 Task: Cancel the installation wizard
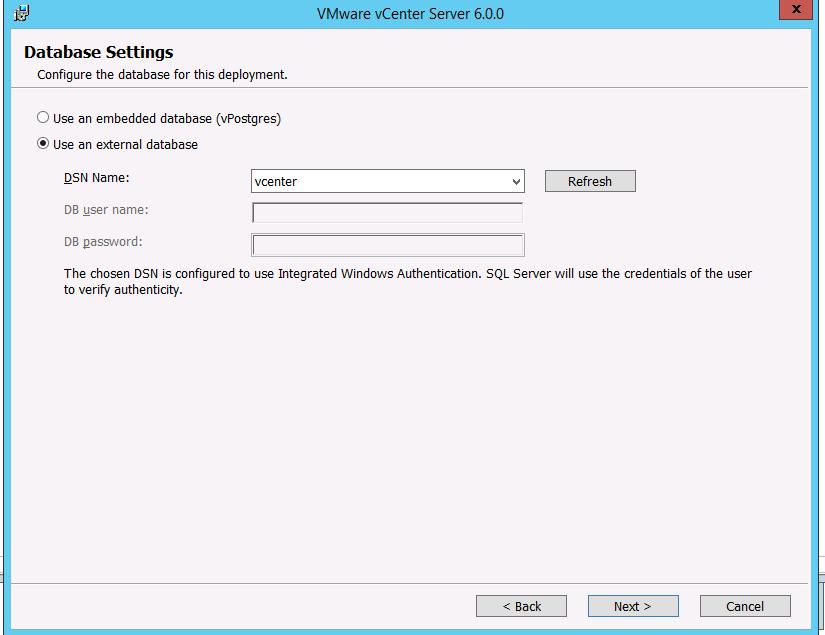[745, 606]
